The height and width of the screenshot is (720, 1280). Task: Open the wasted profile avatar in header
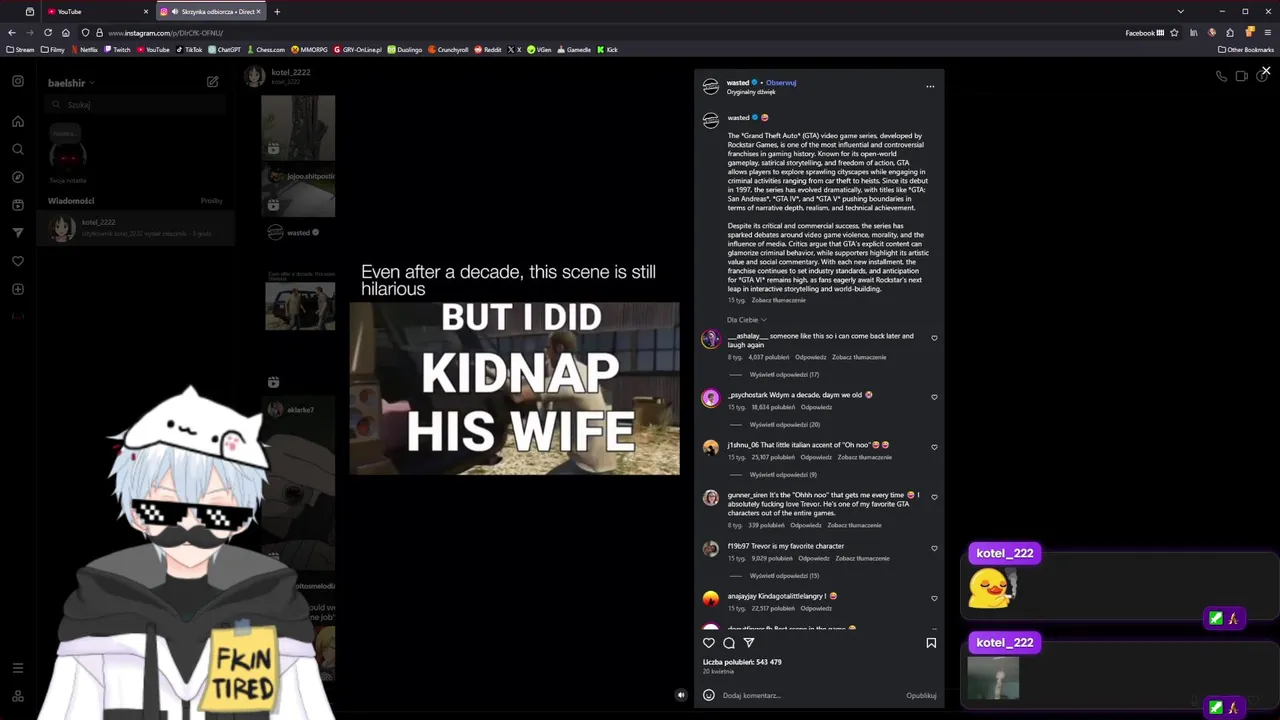(x=711, y=86)
